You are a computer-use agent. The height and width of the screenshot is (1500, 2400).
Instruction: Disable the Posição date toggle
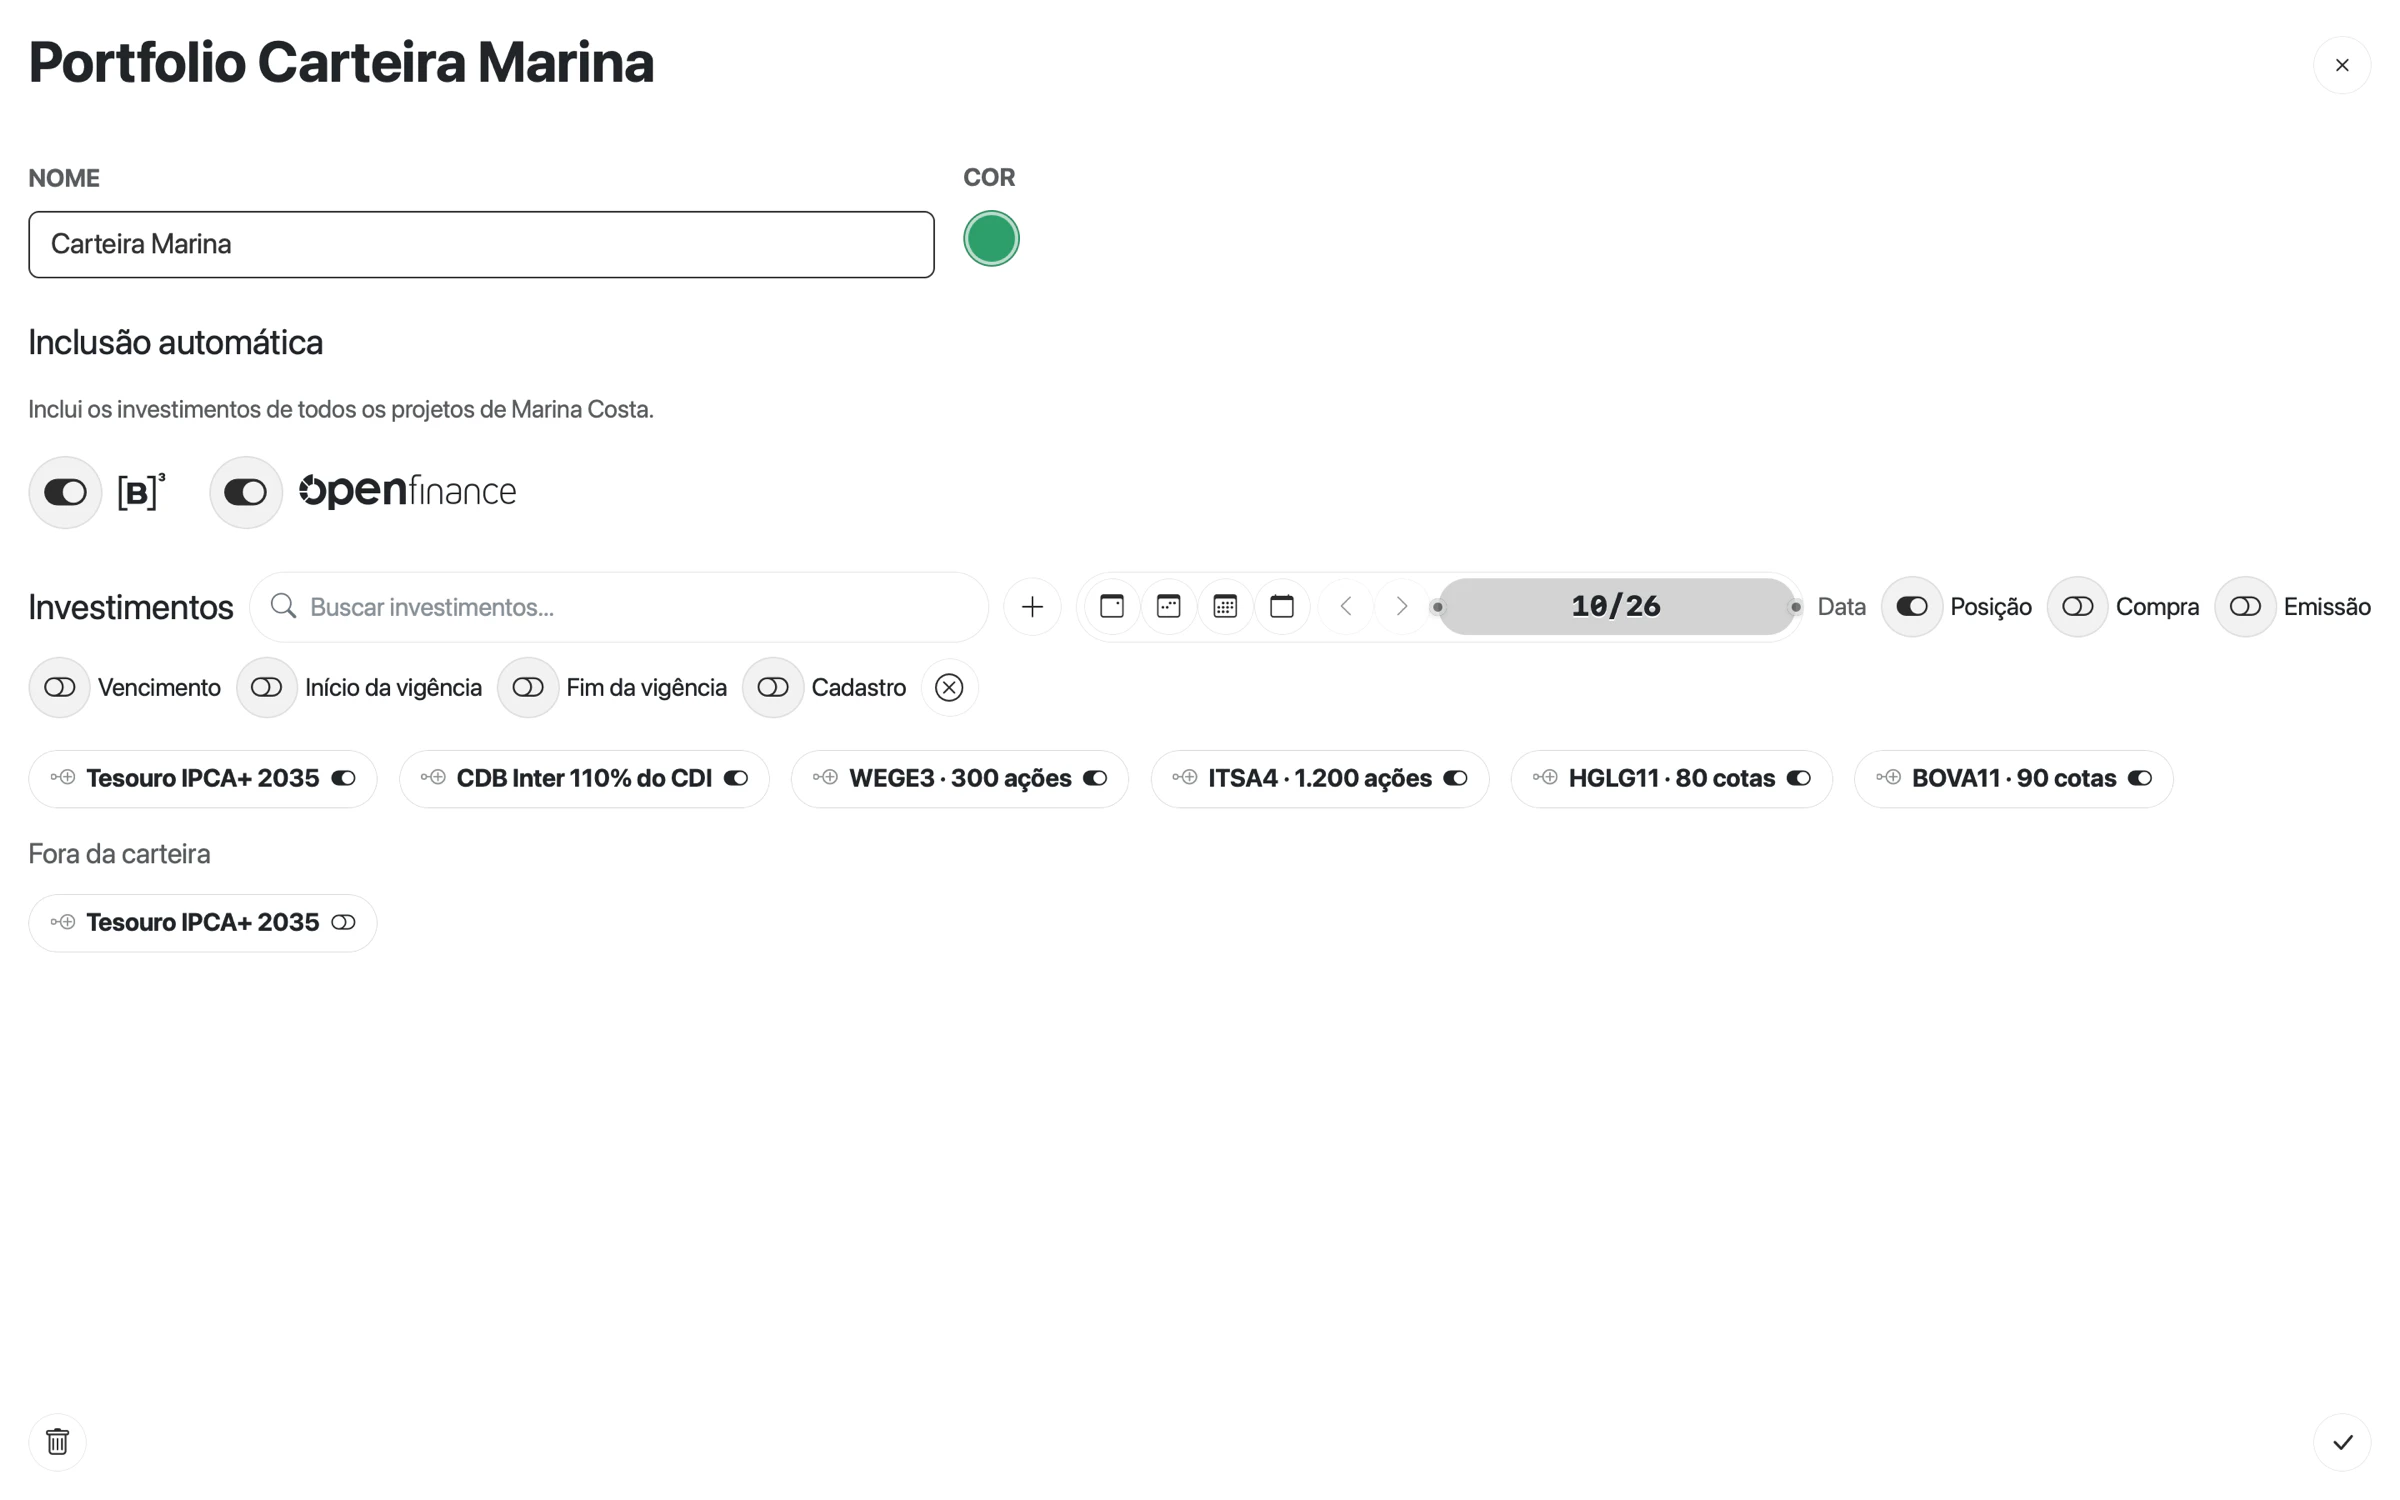pos(1912,606)
